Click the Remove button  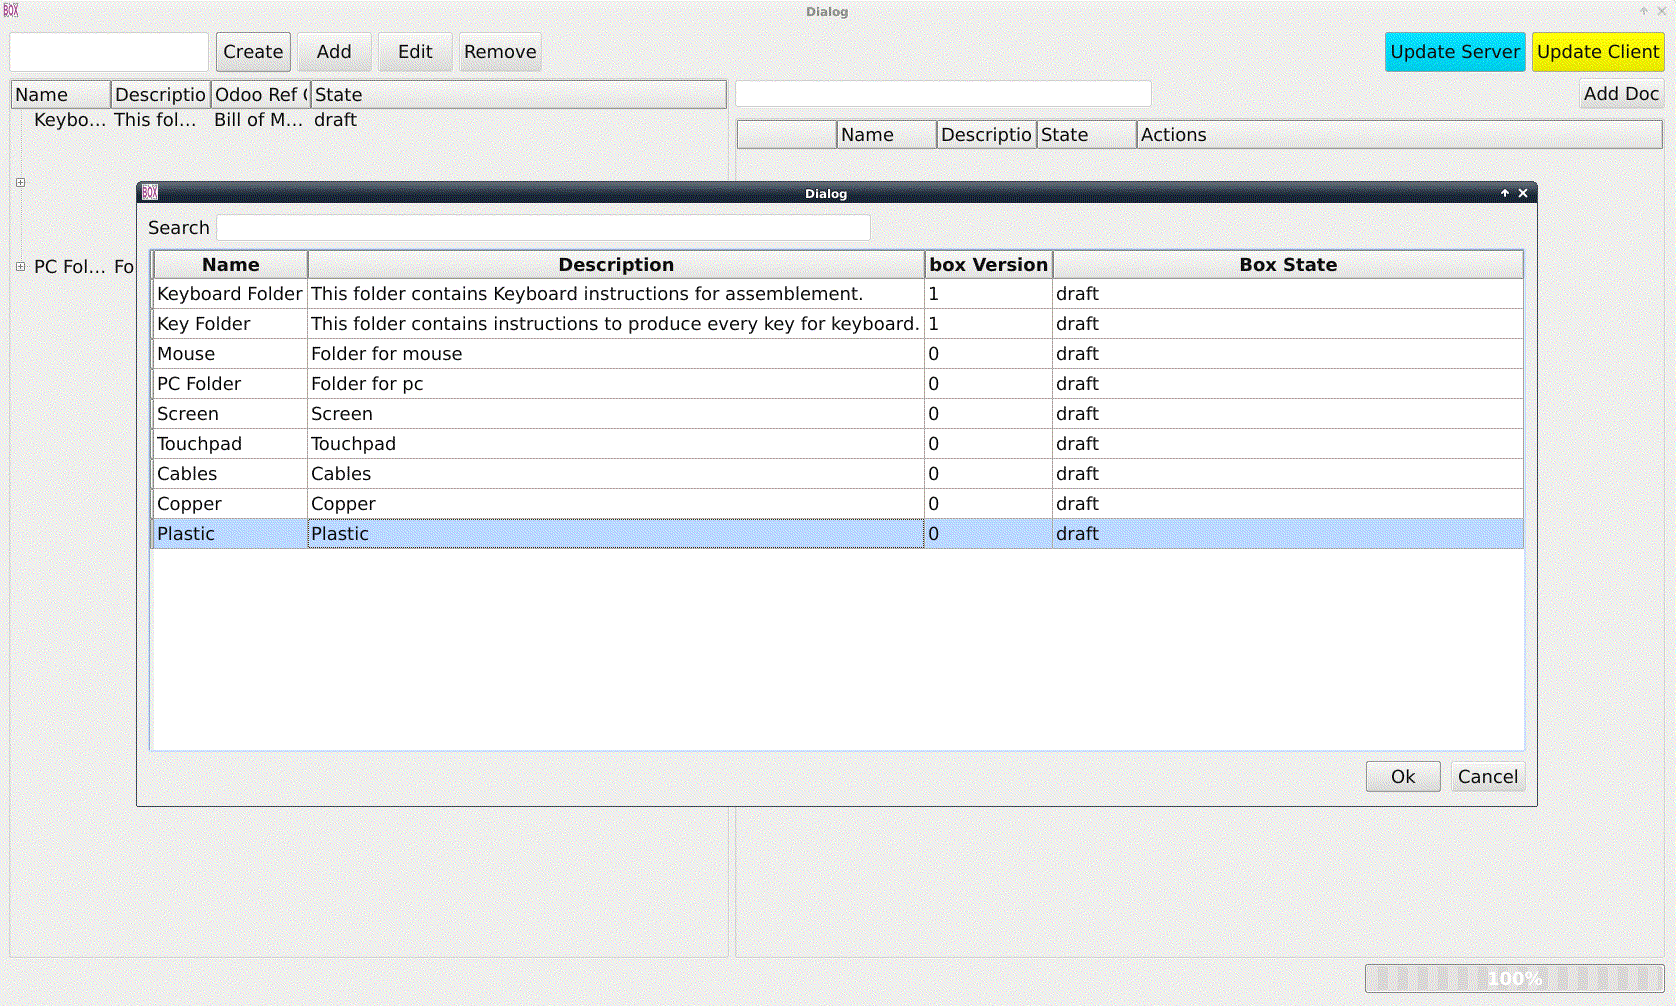[x=499, y=51]
